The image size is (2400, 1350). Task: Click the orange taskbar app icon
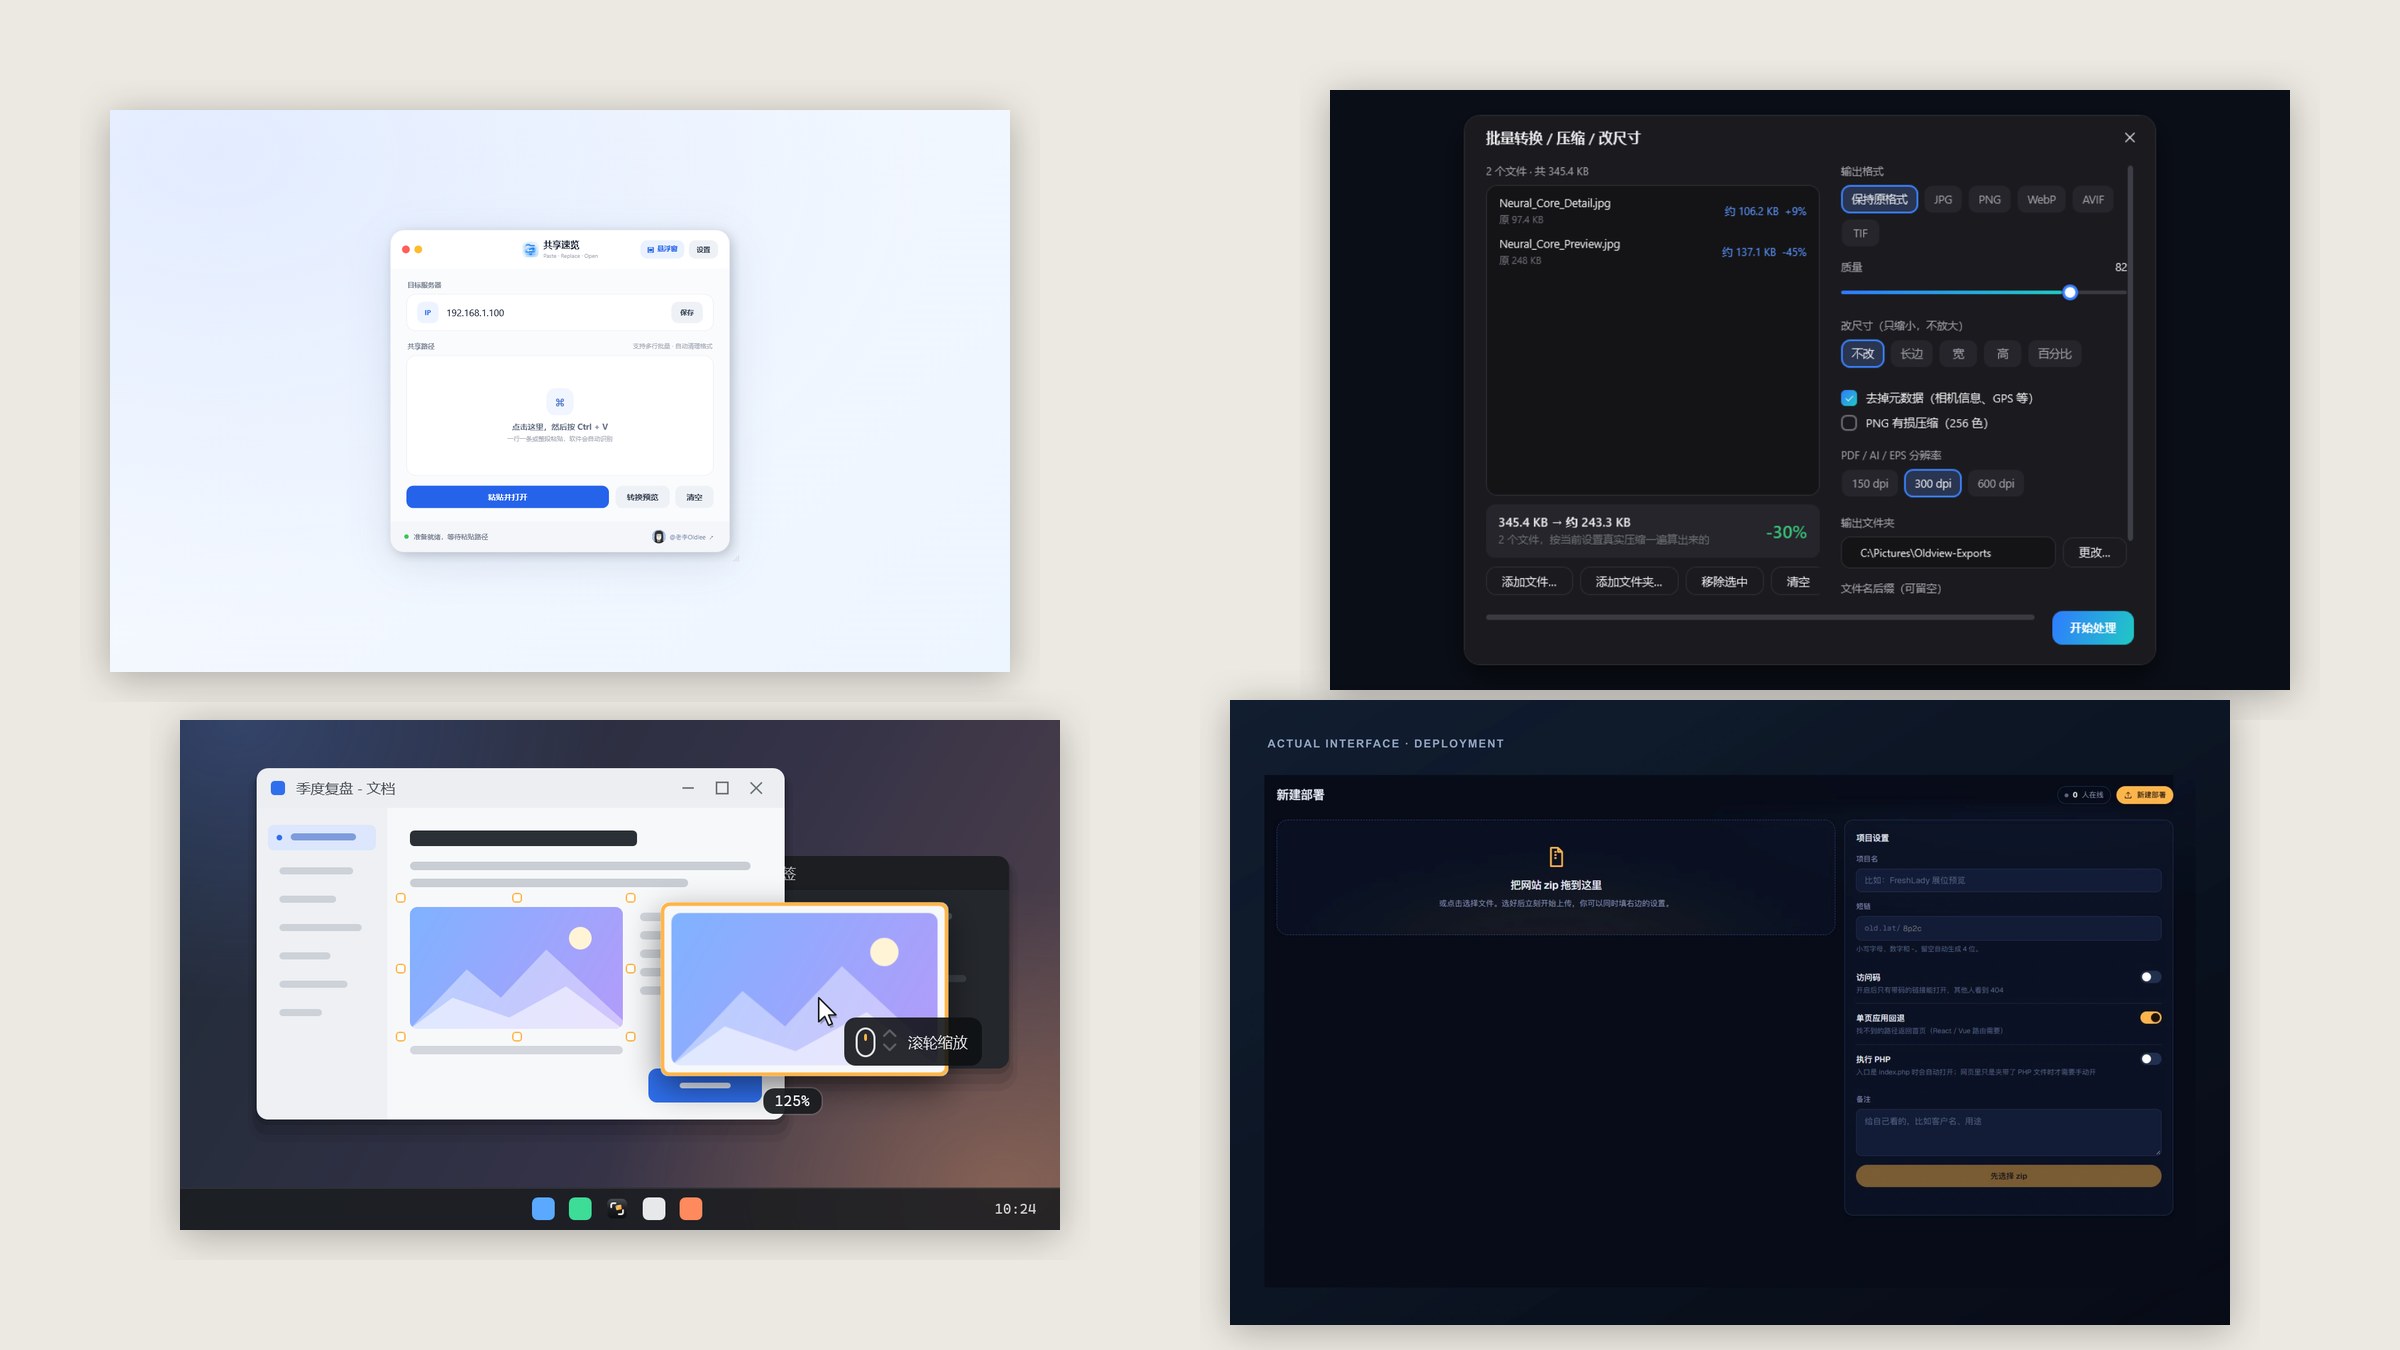tap(691, 1209)
